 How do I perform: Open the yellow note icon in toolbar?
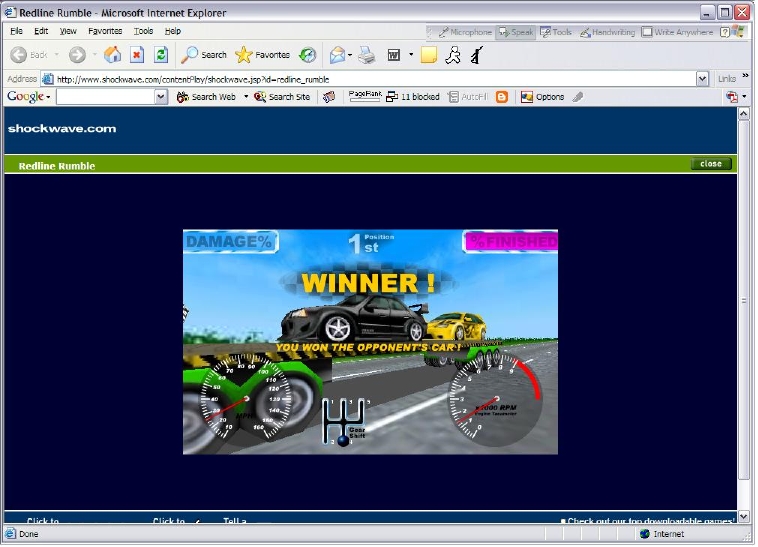click(x=428, y=55)
